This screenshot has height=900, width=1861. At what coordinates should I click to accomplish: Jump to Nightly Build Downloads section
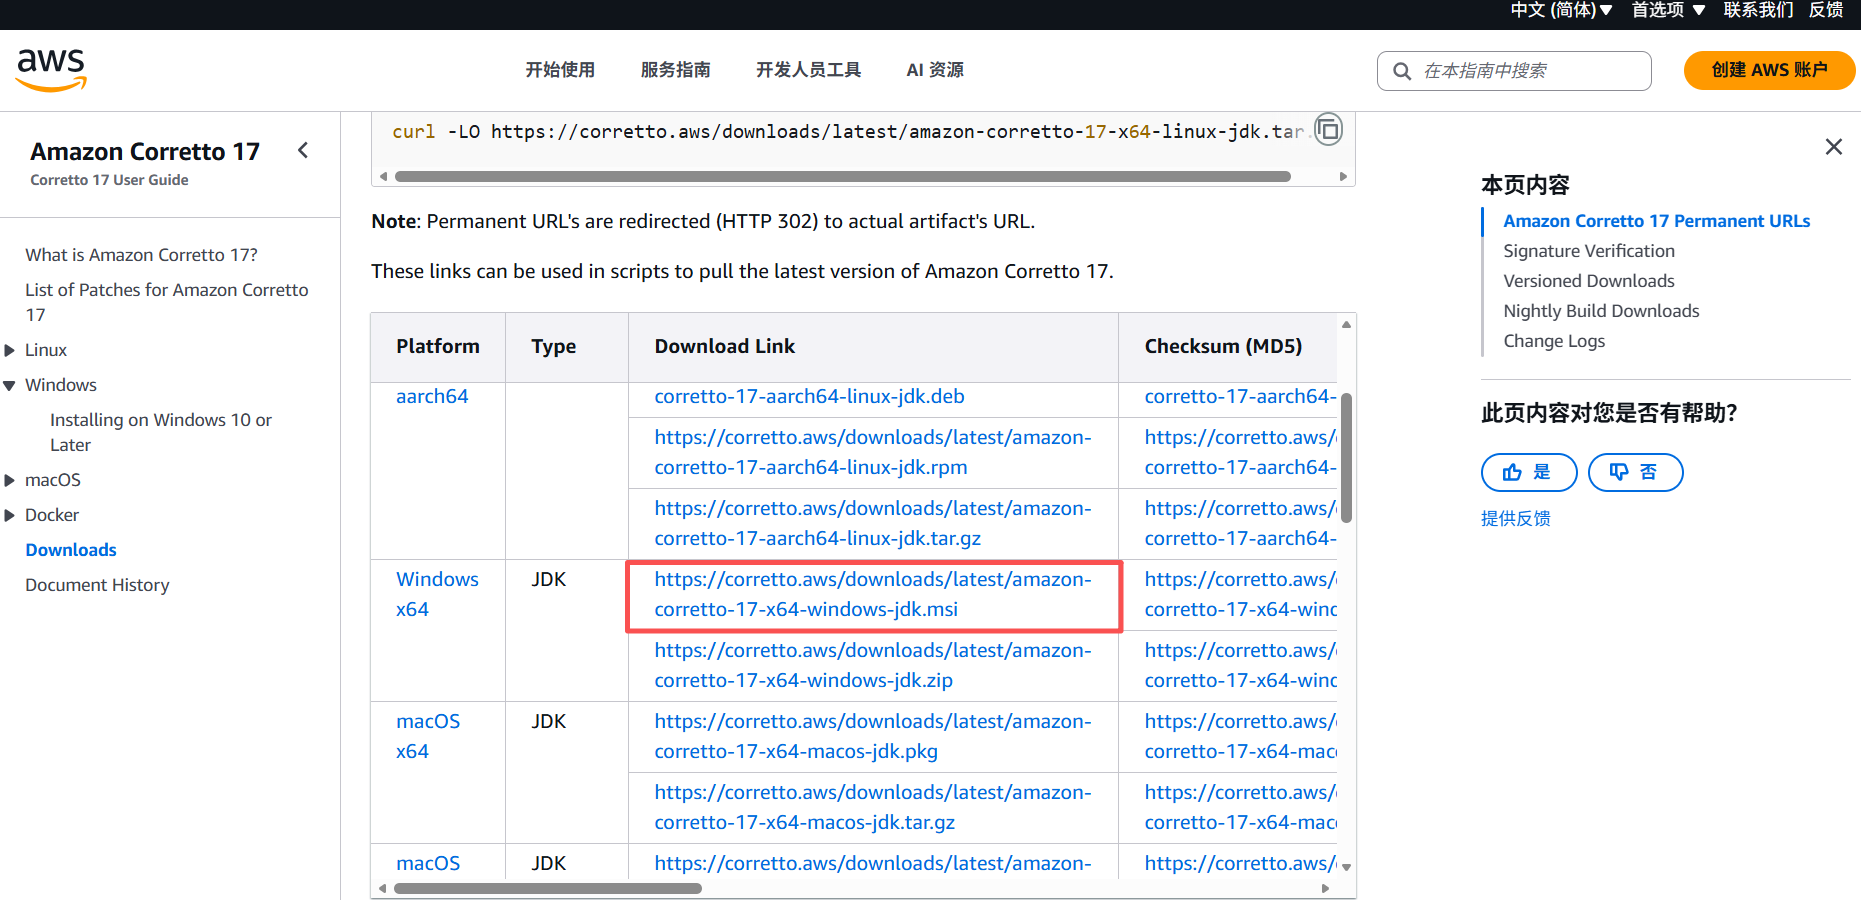point(1601,311)
